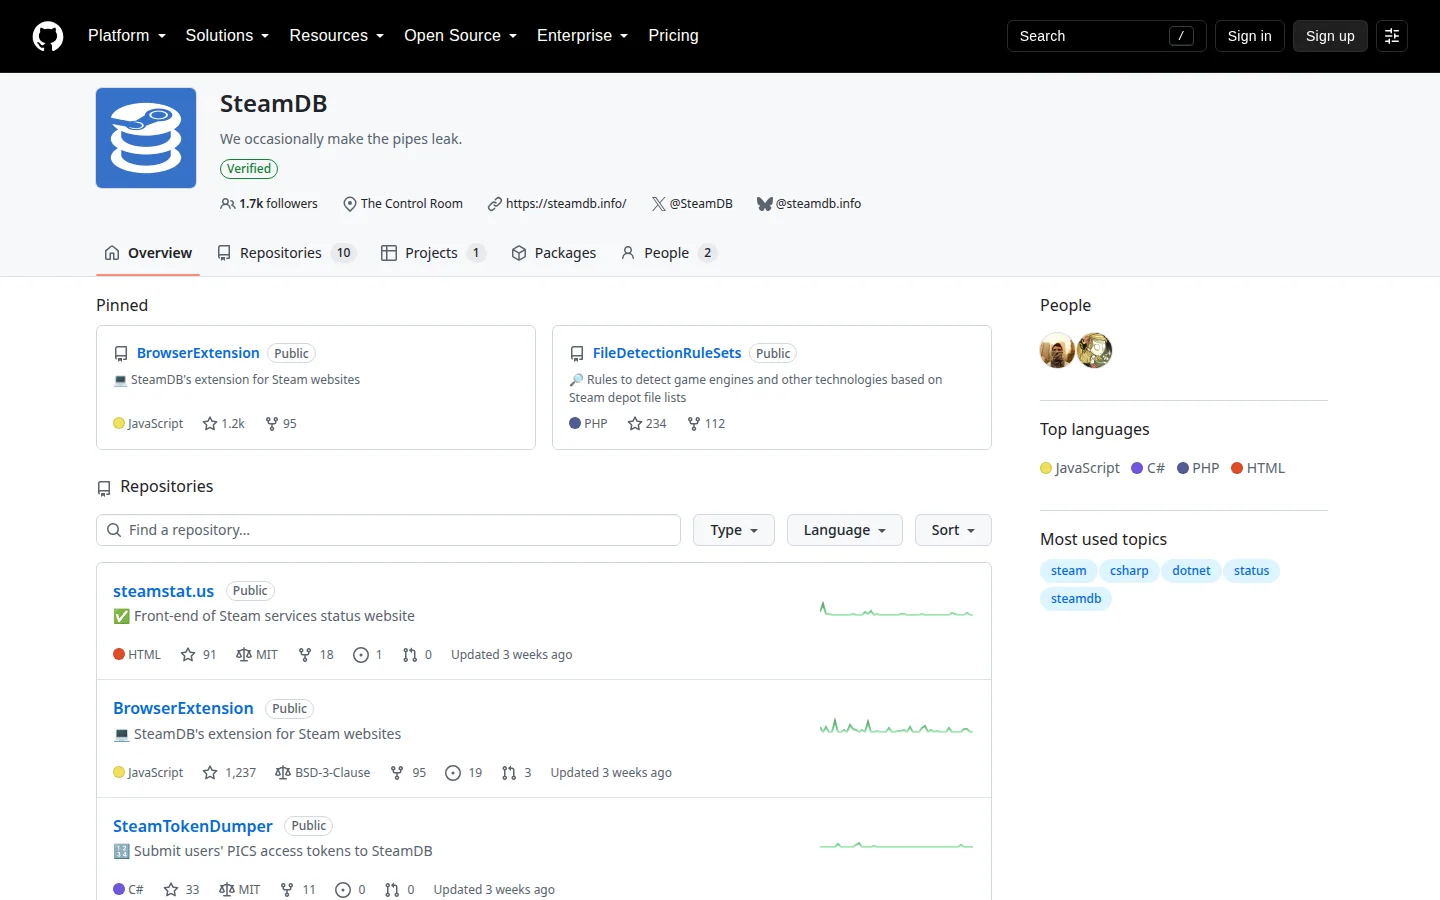Filter by HTML in Top languages
The width and height of the screenshot is (1440, 900).
click(1258, 468)
